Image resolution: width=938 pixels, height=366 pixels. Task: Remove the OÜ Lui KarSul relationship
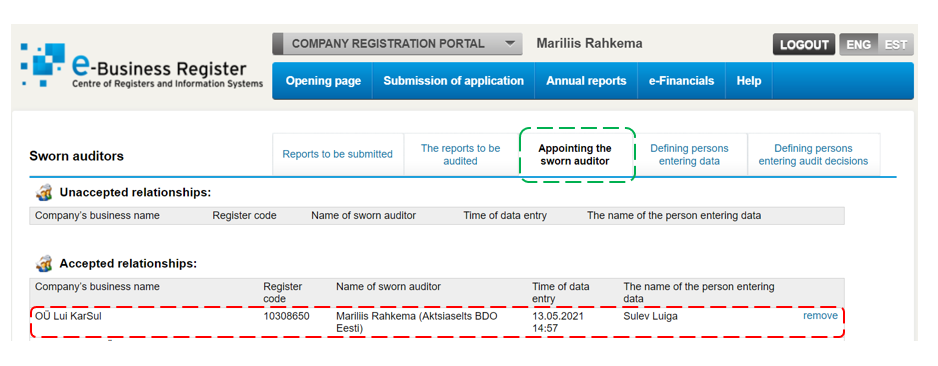tap(820, 316)
